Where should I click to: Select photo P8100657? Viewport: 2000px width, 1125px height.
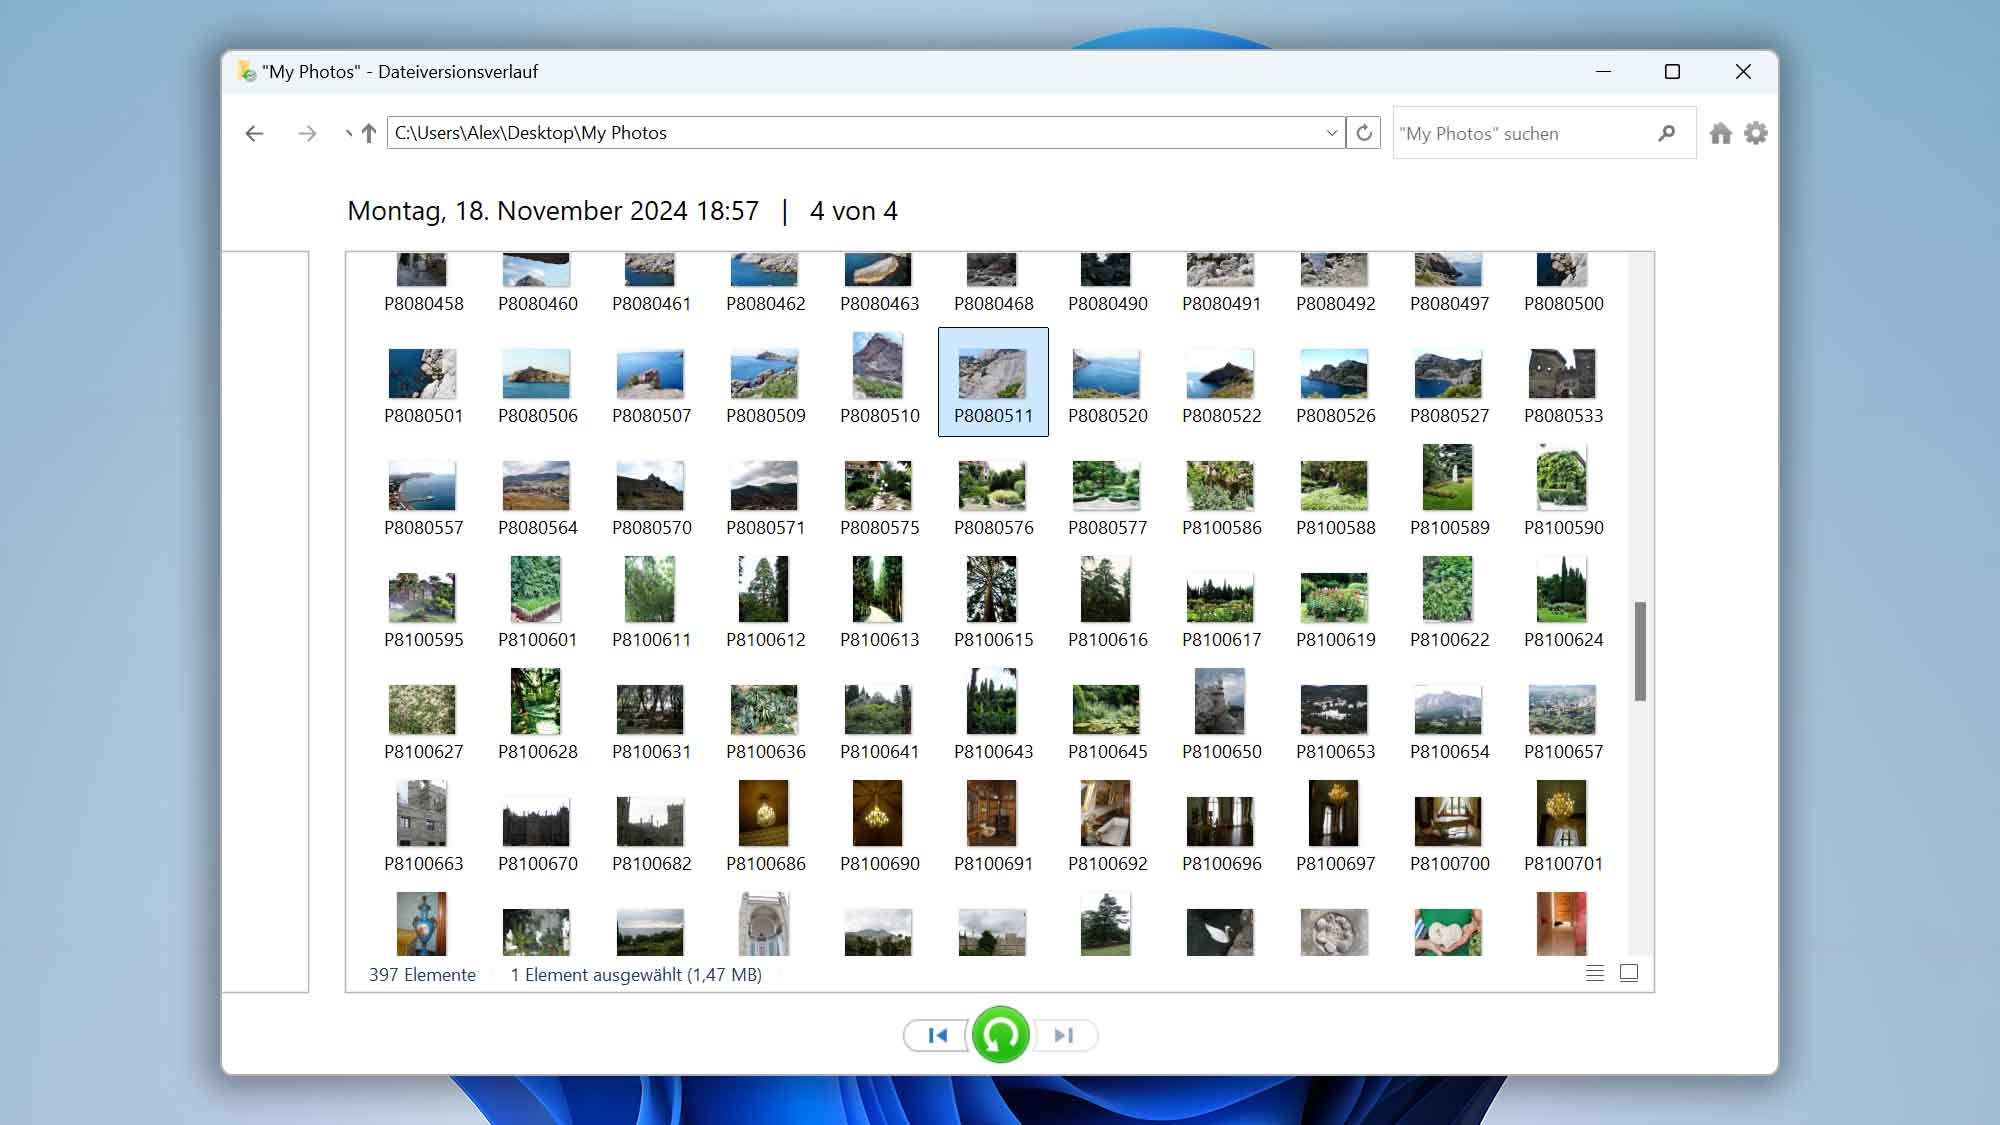pyautogui.click(x=1564, y=718)
